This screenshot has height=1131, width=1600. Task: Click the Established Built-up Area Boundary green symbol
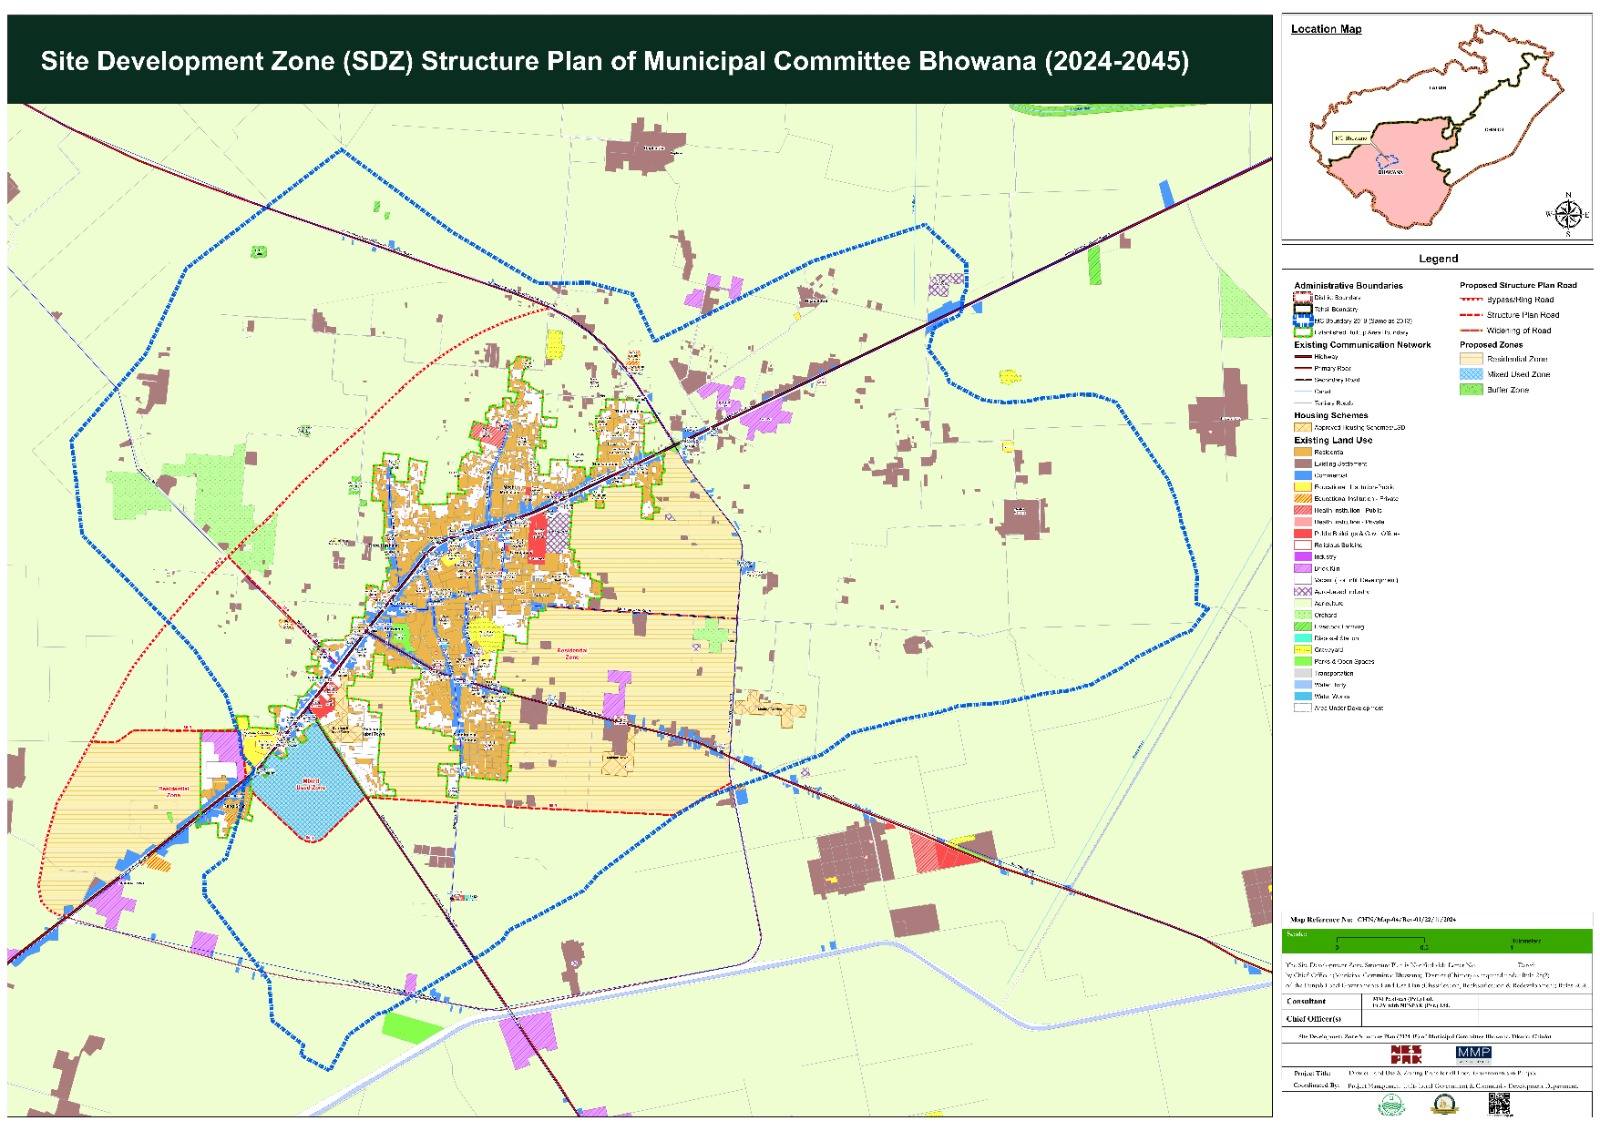1302,332
